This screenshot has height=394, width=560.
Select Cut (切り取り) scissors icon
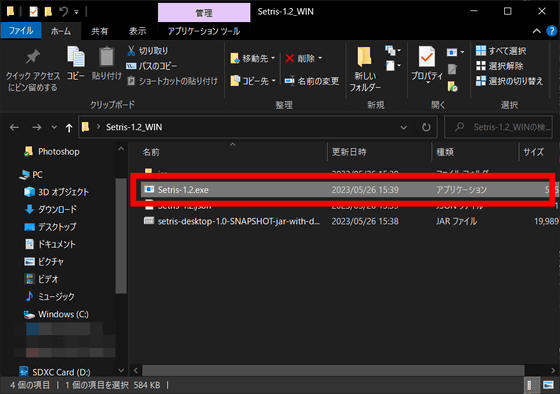point(131,51)
